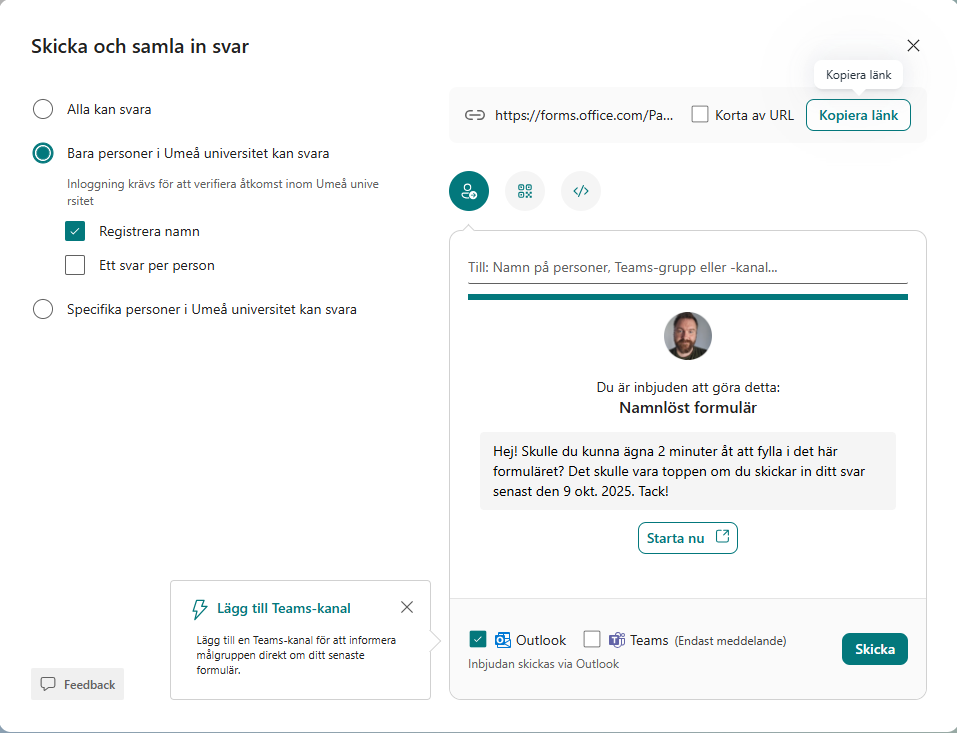Uncheck the Registrera namn checkbox
The width and height of the screenshot is (957, 733).
point(75,231)
